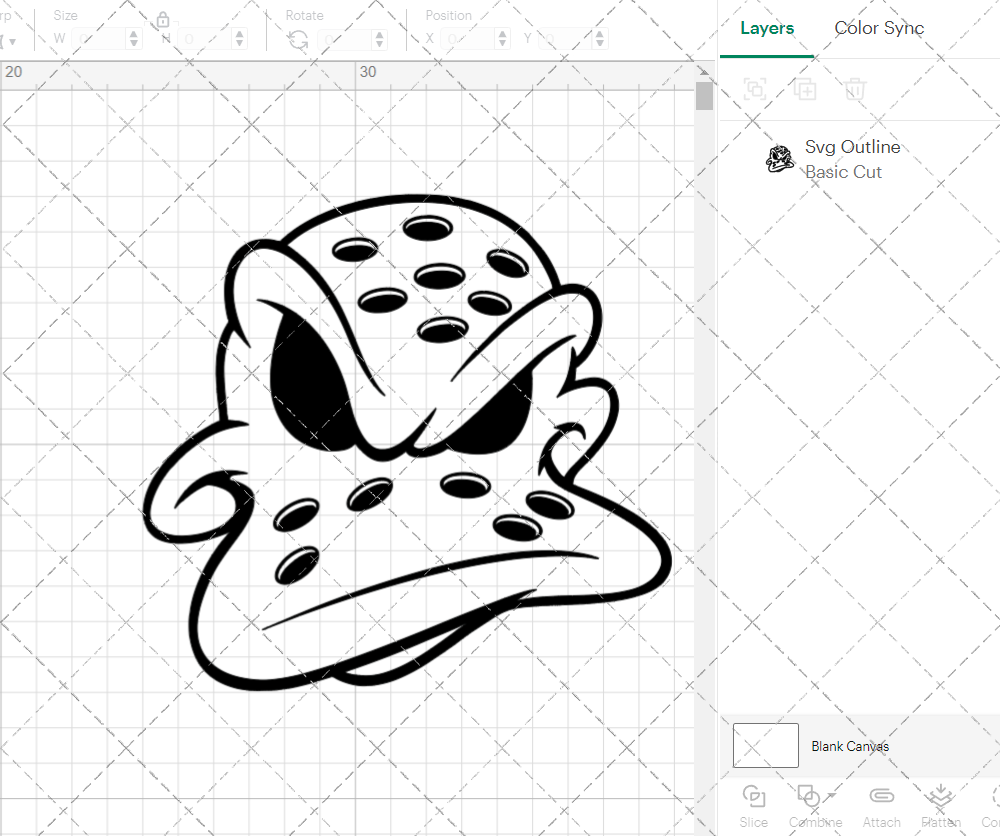Click the Delete layer trash icon

pyautogui.click(x=855, y=89)
